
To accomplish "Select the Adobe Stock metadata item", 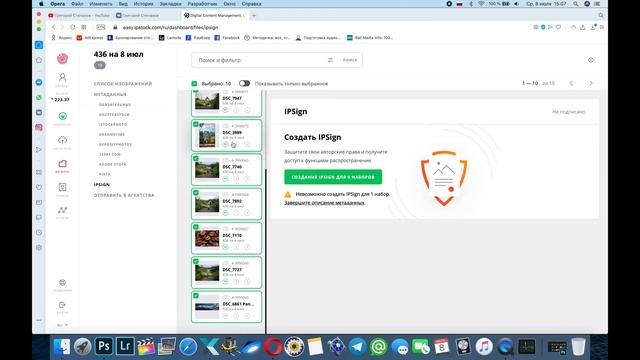I will [113, 164].
